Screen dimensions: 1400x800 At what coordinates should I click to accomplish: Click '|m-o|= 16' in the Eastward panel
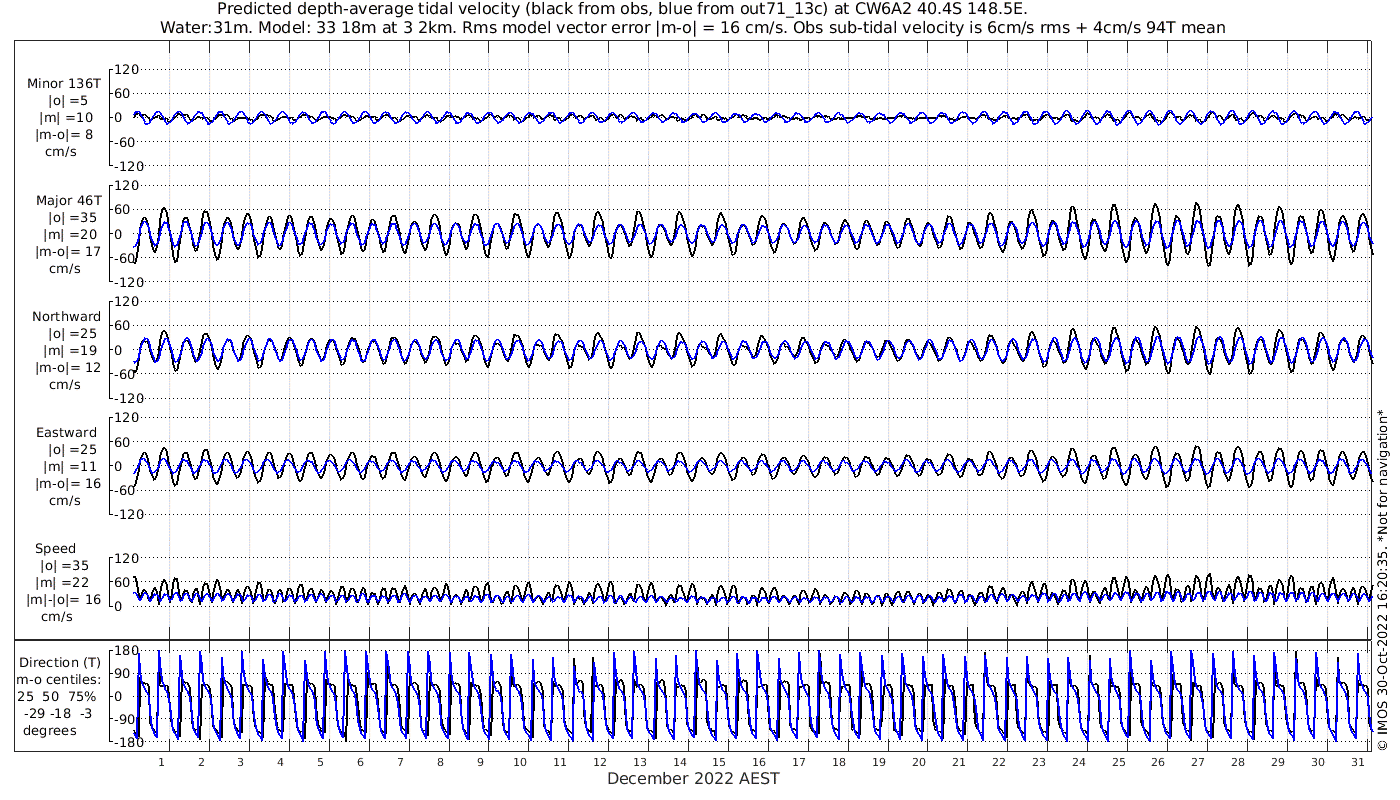click(x=68, y=484)
